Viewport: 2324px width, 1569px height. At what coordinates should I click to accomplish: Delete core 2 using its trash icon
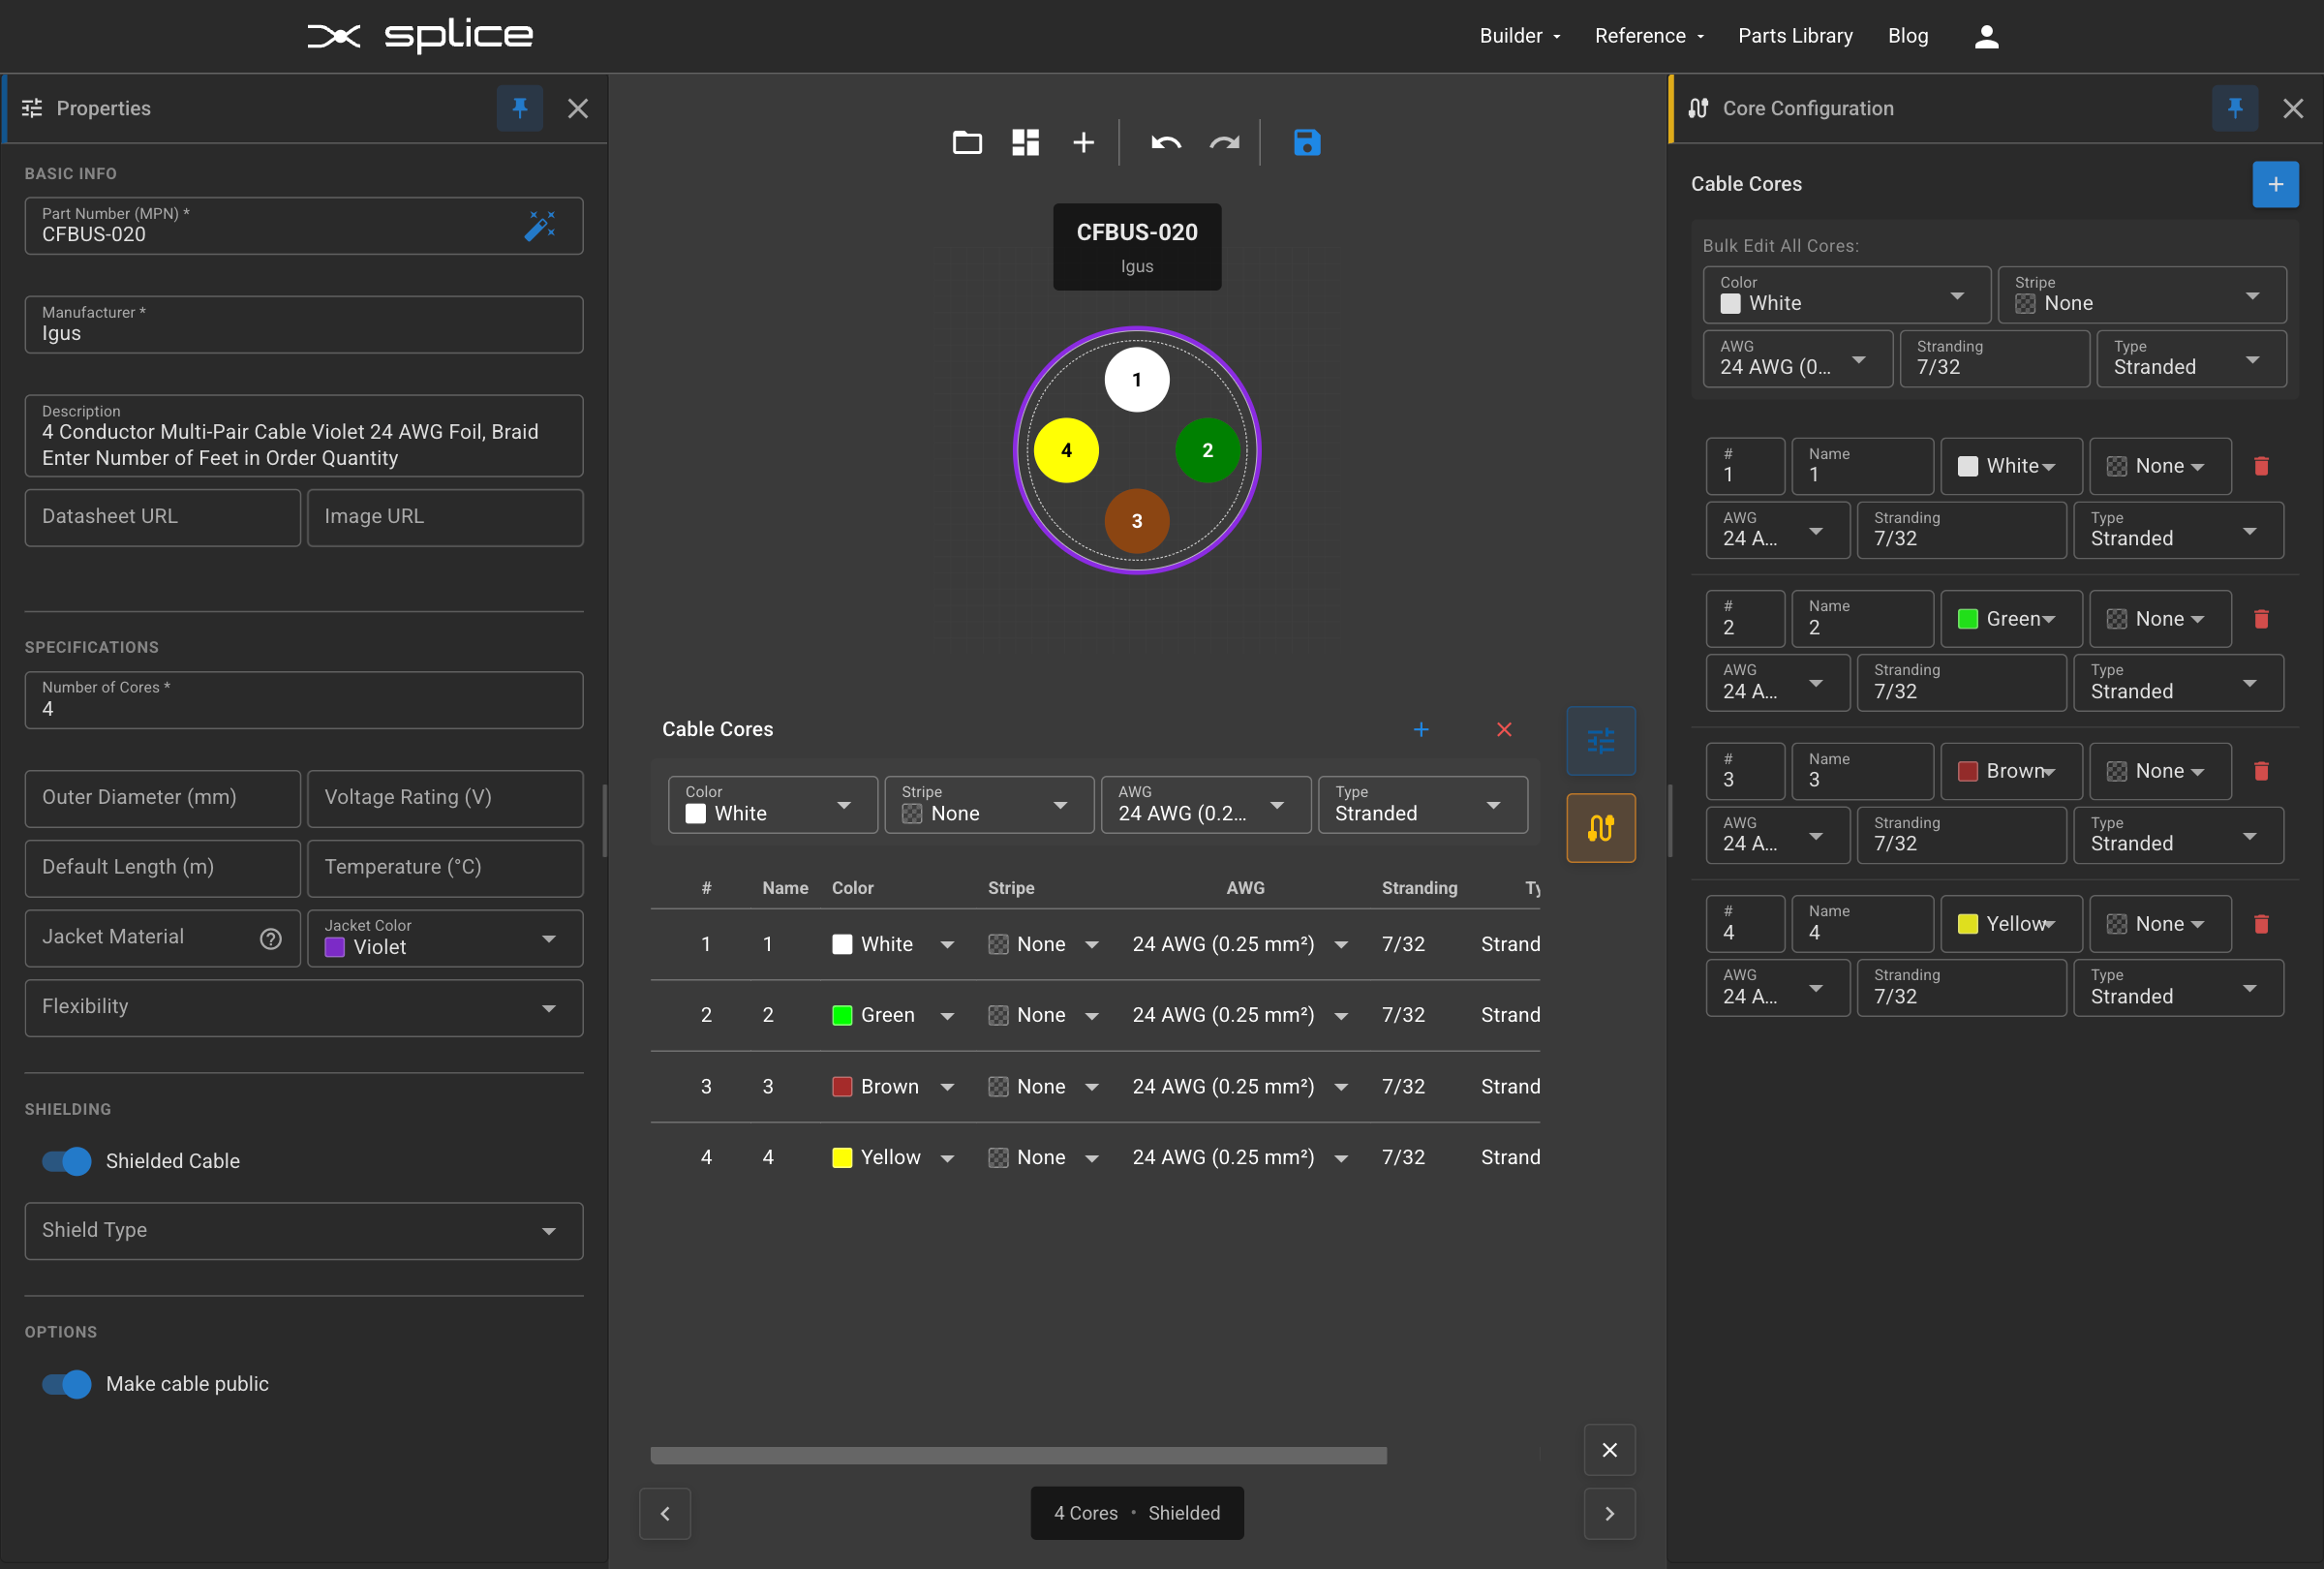point(2262,620)
